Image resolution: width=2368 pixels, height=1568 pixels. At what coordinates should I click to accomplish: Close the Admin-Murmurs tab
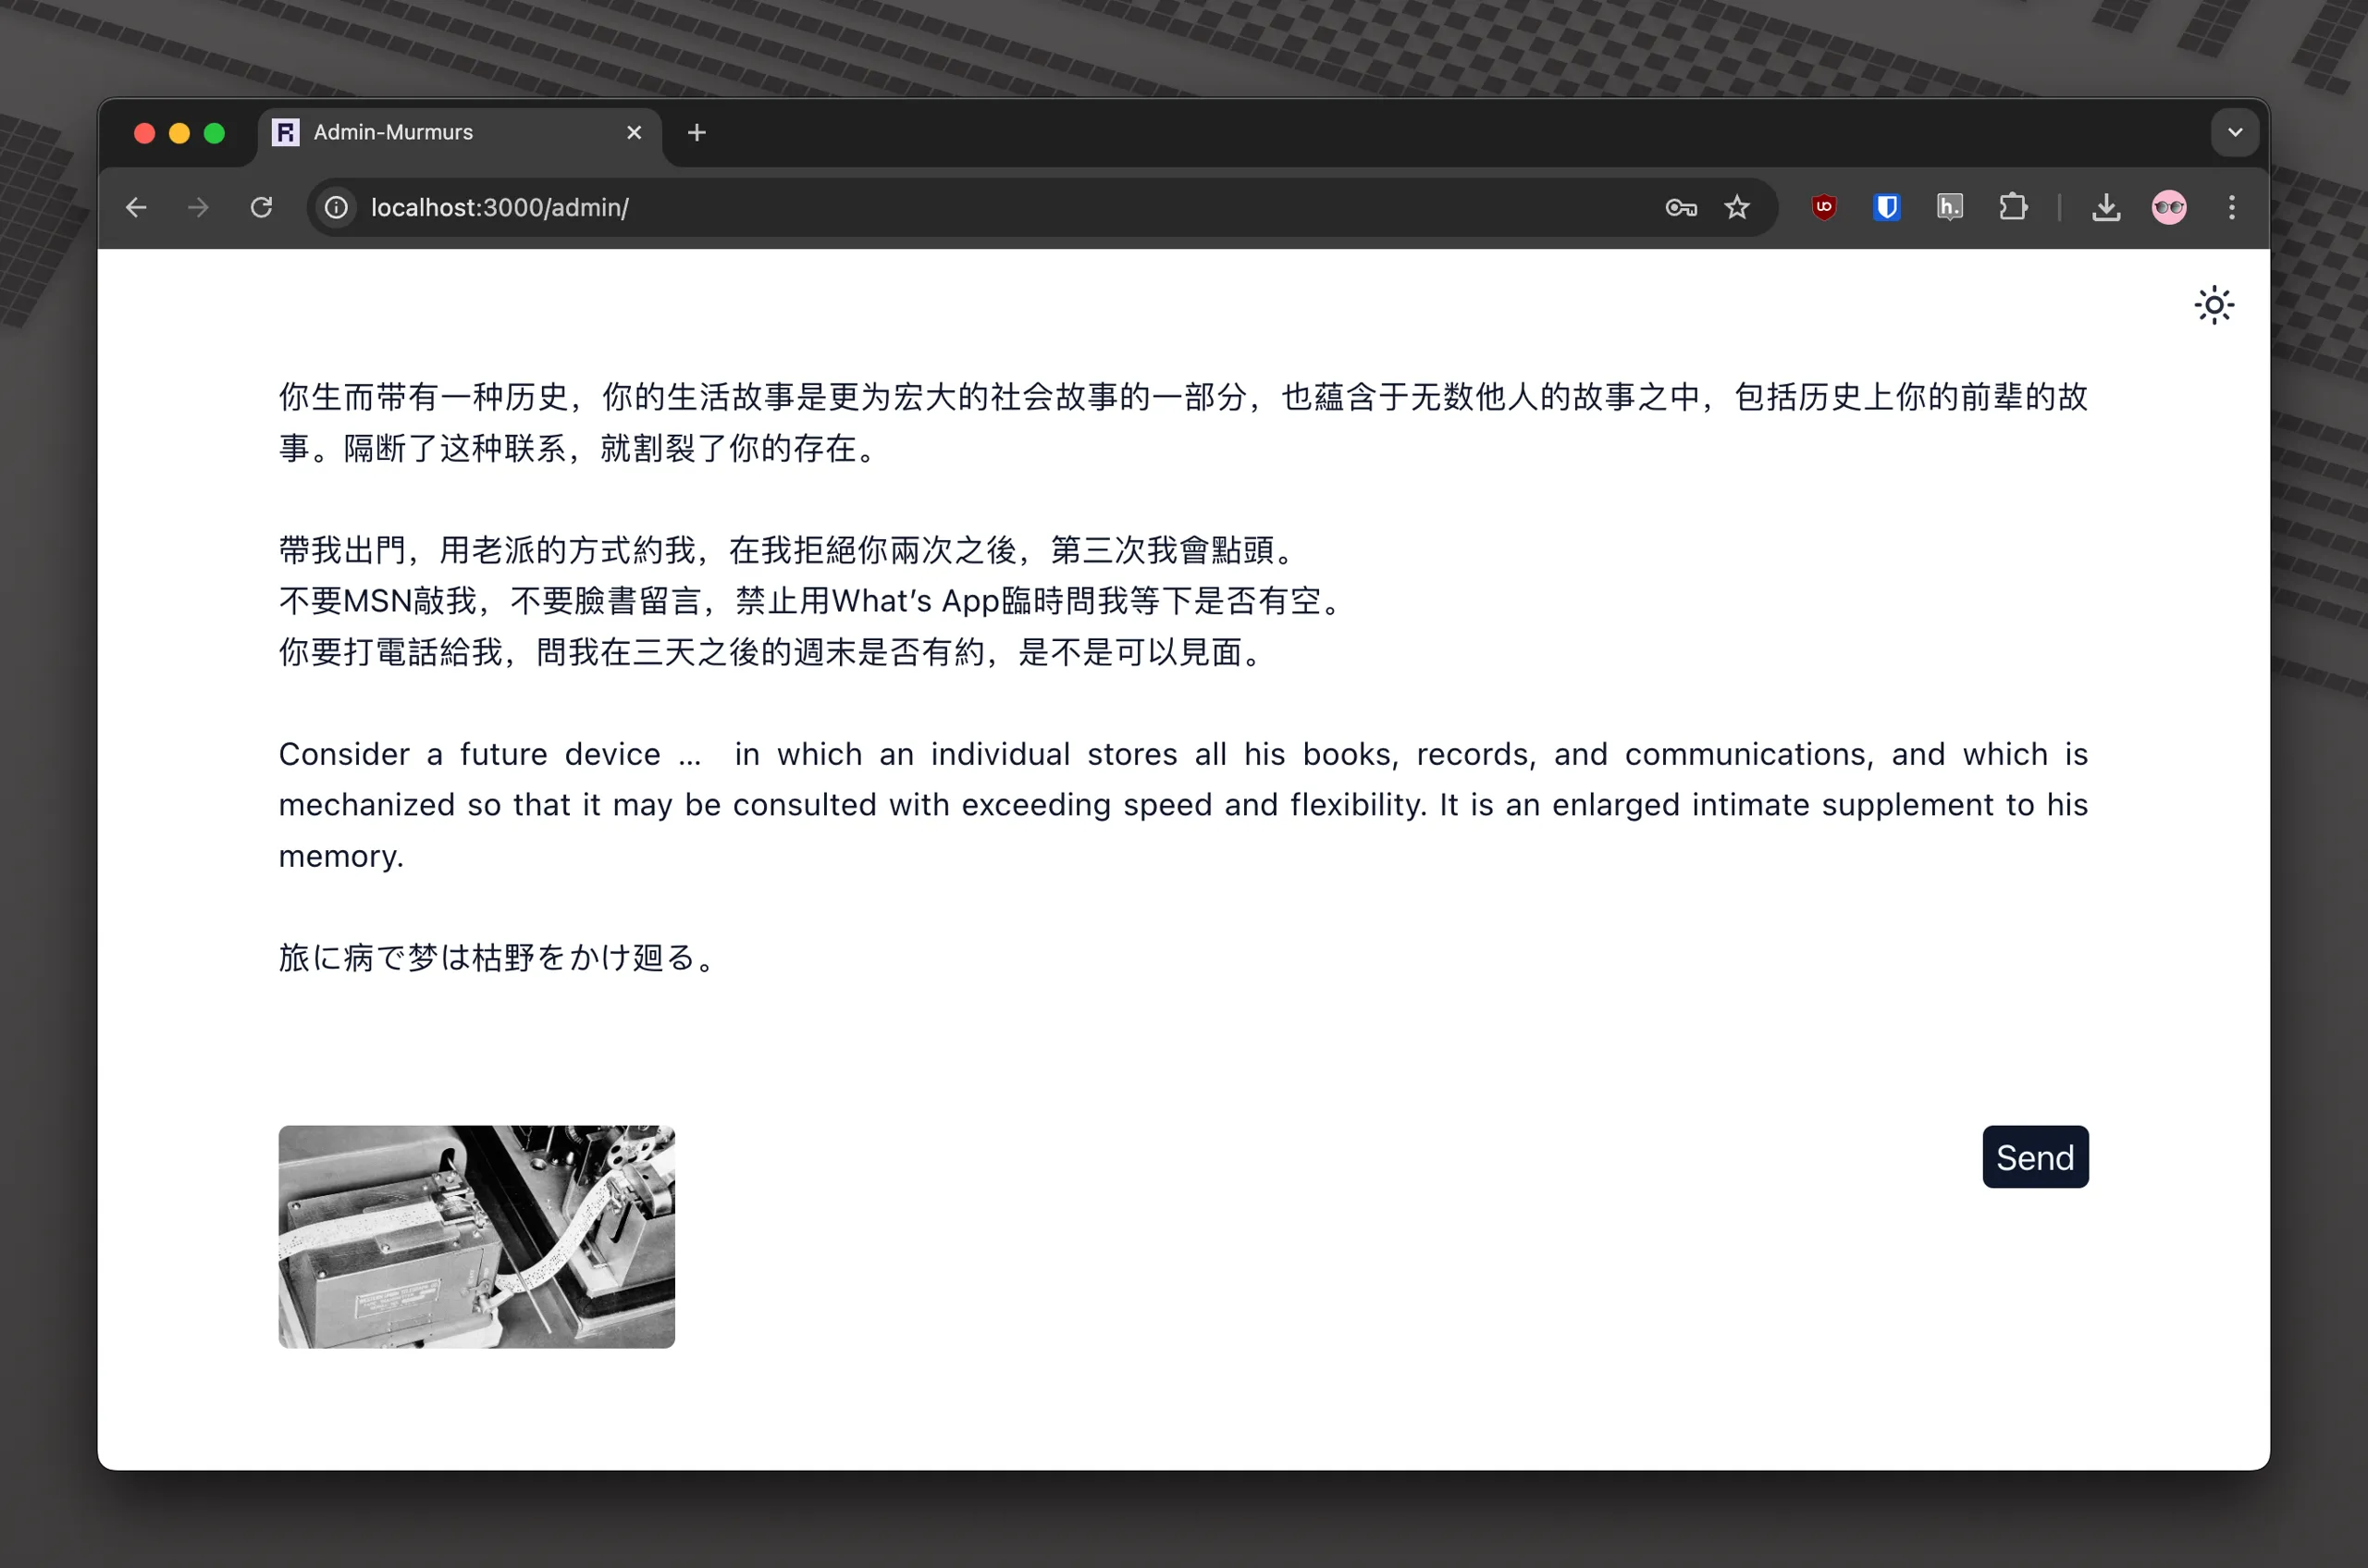click(634, 132)
